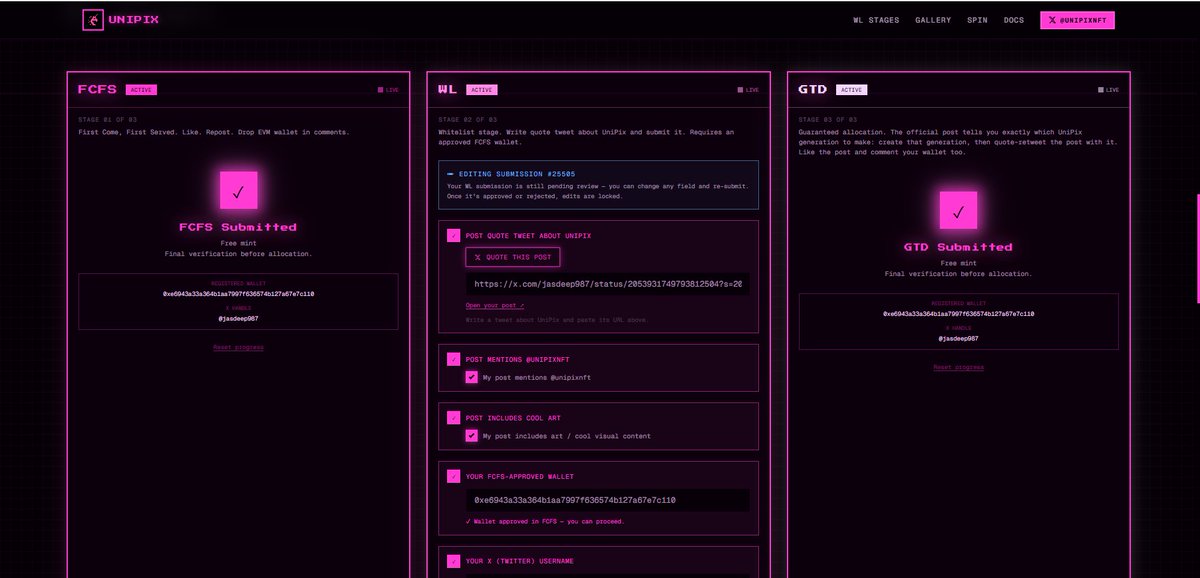Open the WL STAGES nav item

876,20
